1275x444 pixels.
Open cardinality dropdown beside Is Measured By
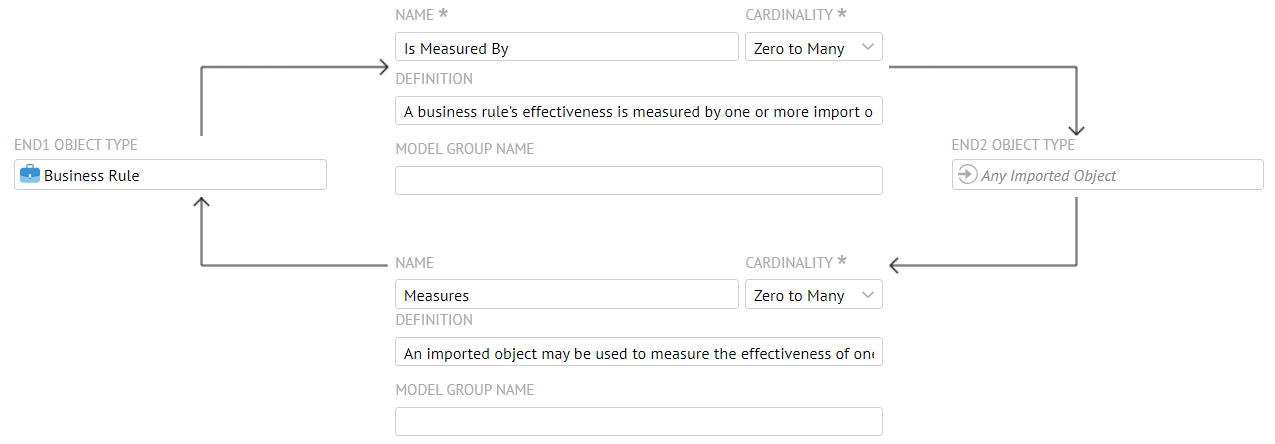click(x=813, y=47)
